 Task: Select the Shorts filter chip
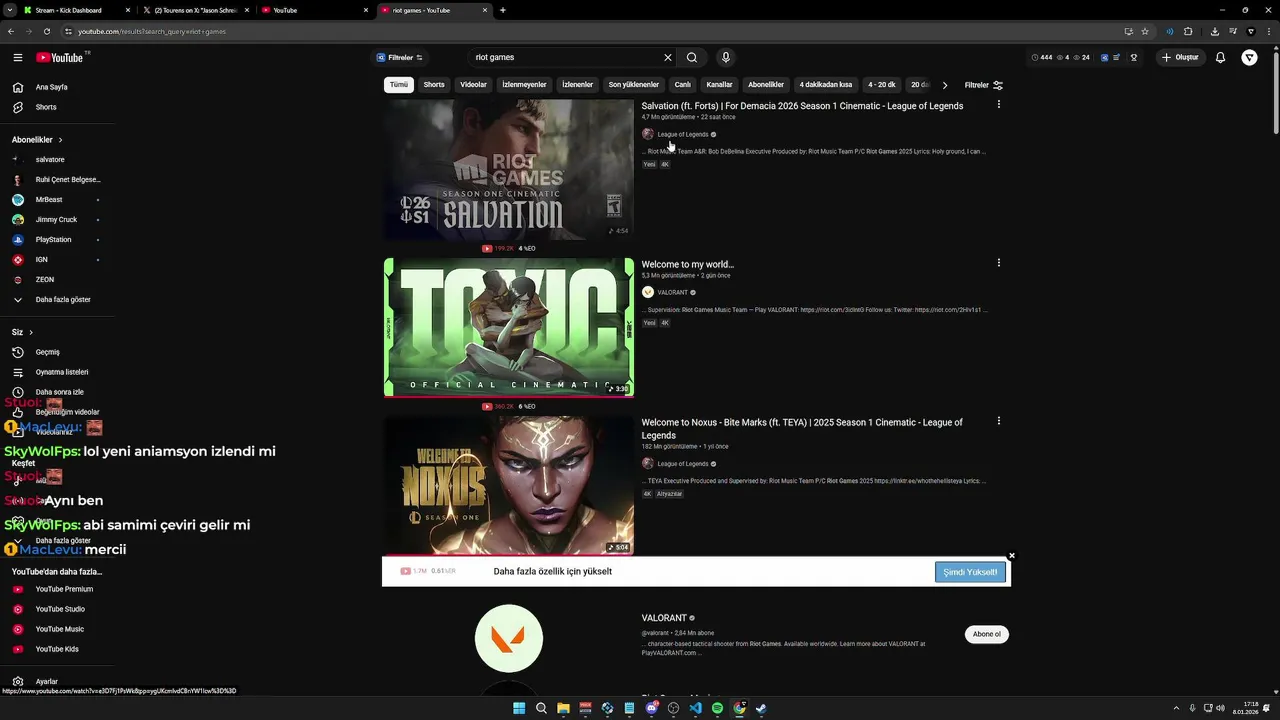tap(434, 85)
